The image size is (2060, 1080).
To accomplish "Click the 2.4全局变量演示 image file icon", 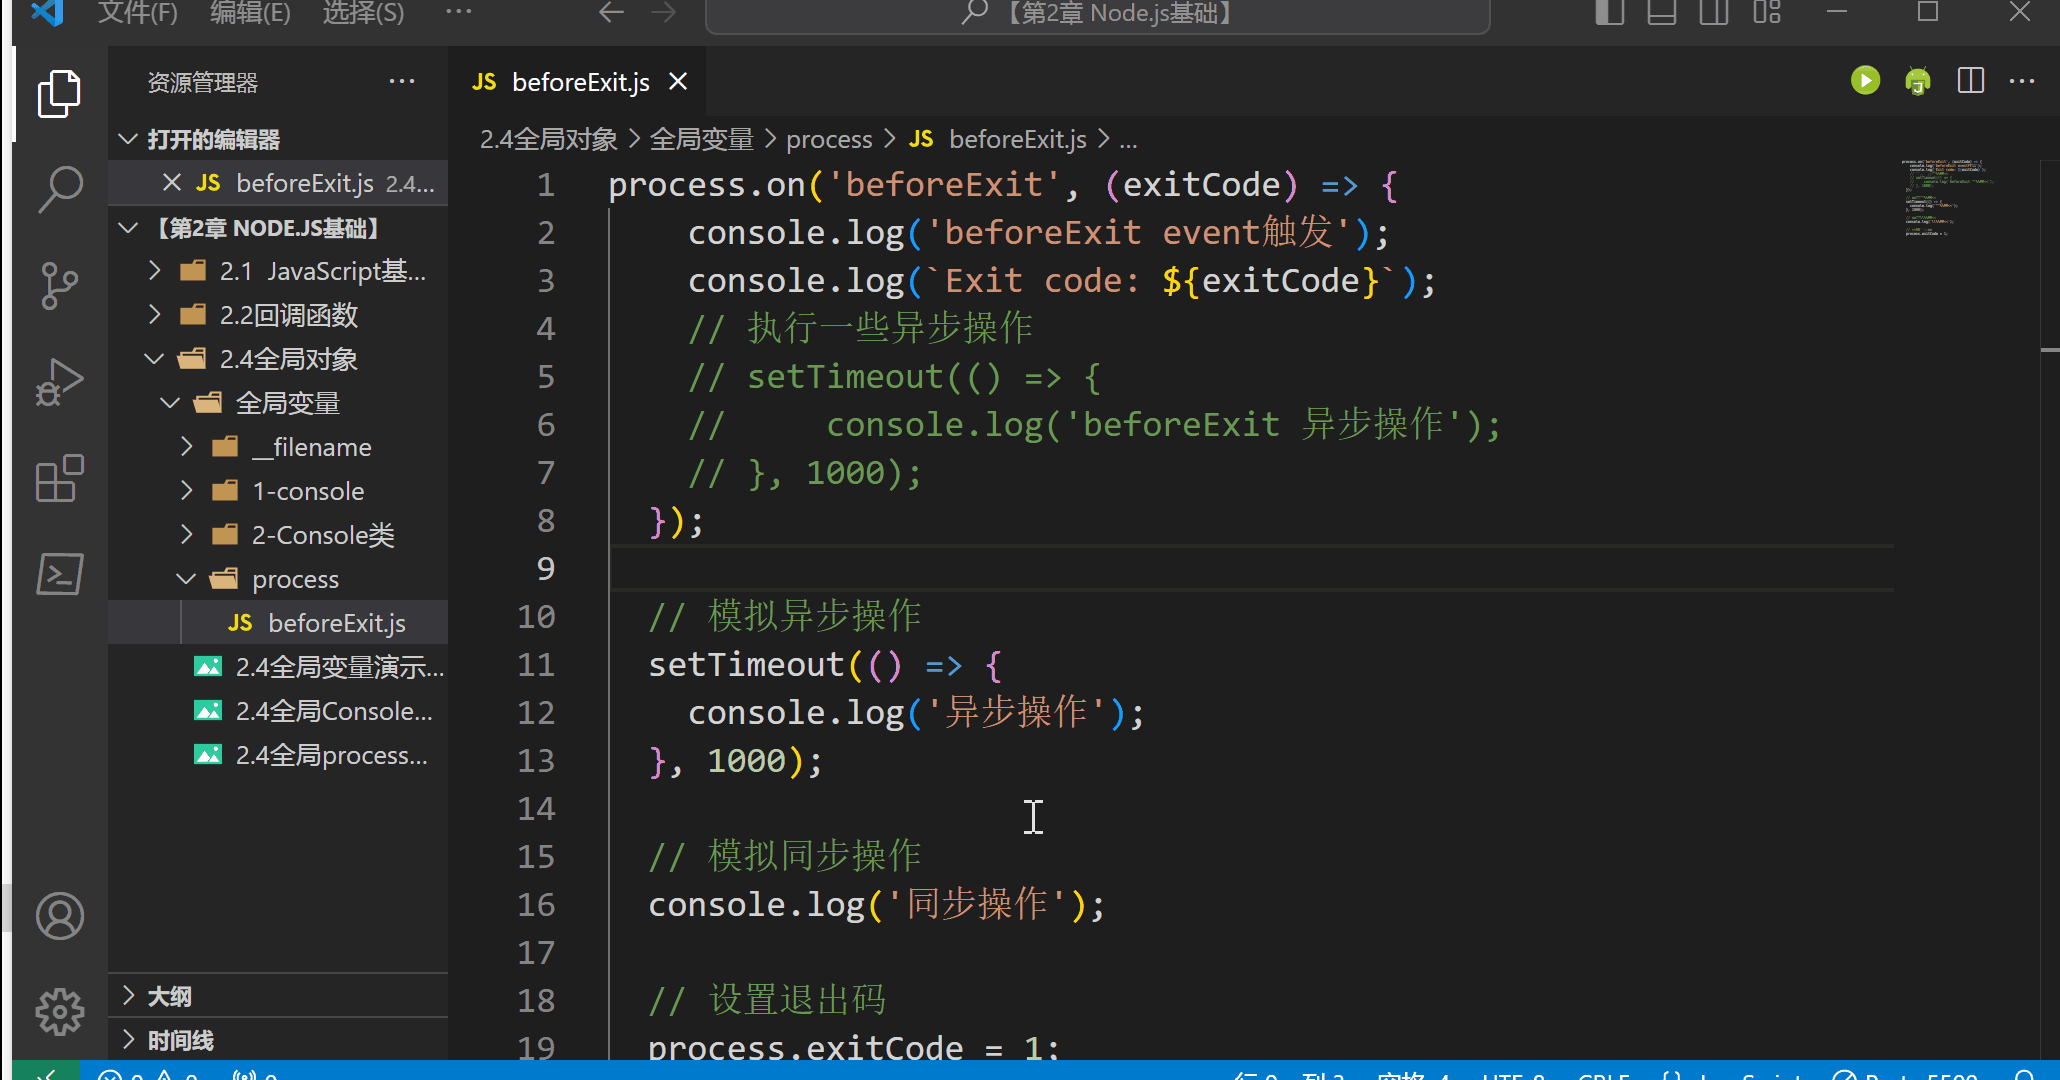I will point(208,667).
